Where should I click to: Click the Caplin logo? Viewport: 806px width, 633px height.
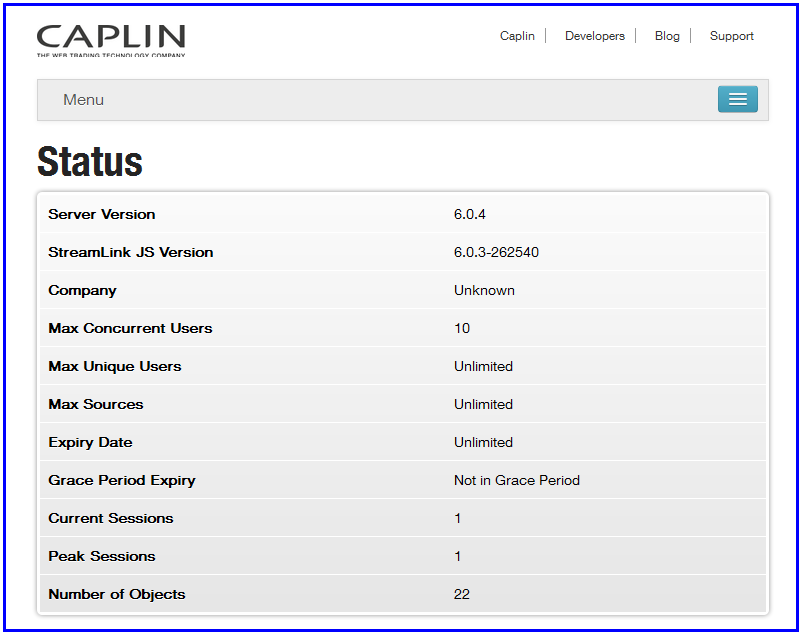[x=111, y=41]
